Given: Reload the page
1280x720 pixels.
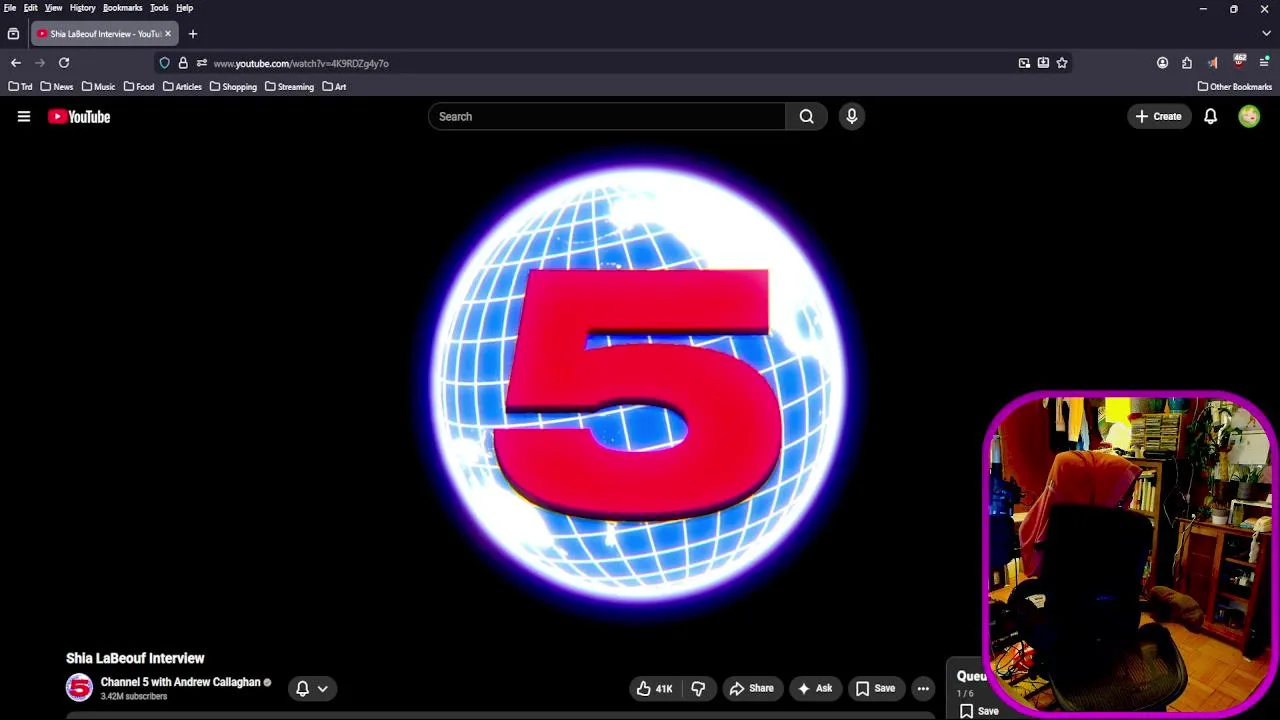Looking at the screenshot, I should (x=64, y=63).
